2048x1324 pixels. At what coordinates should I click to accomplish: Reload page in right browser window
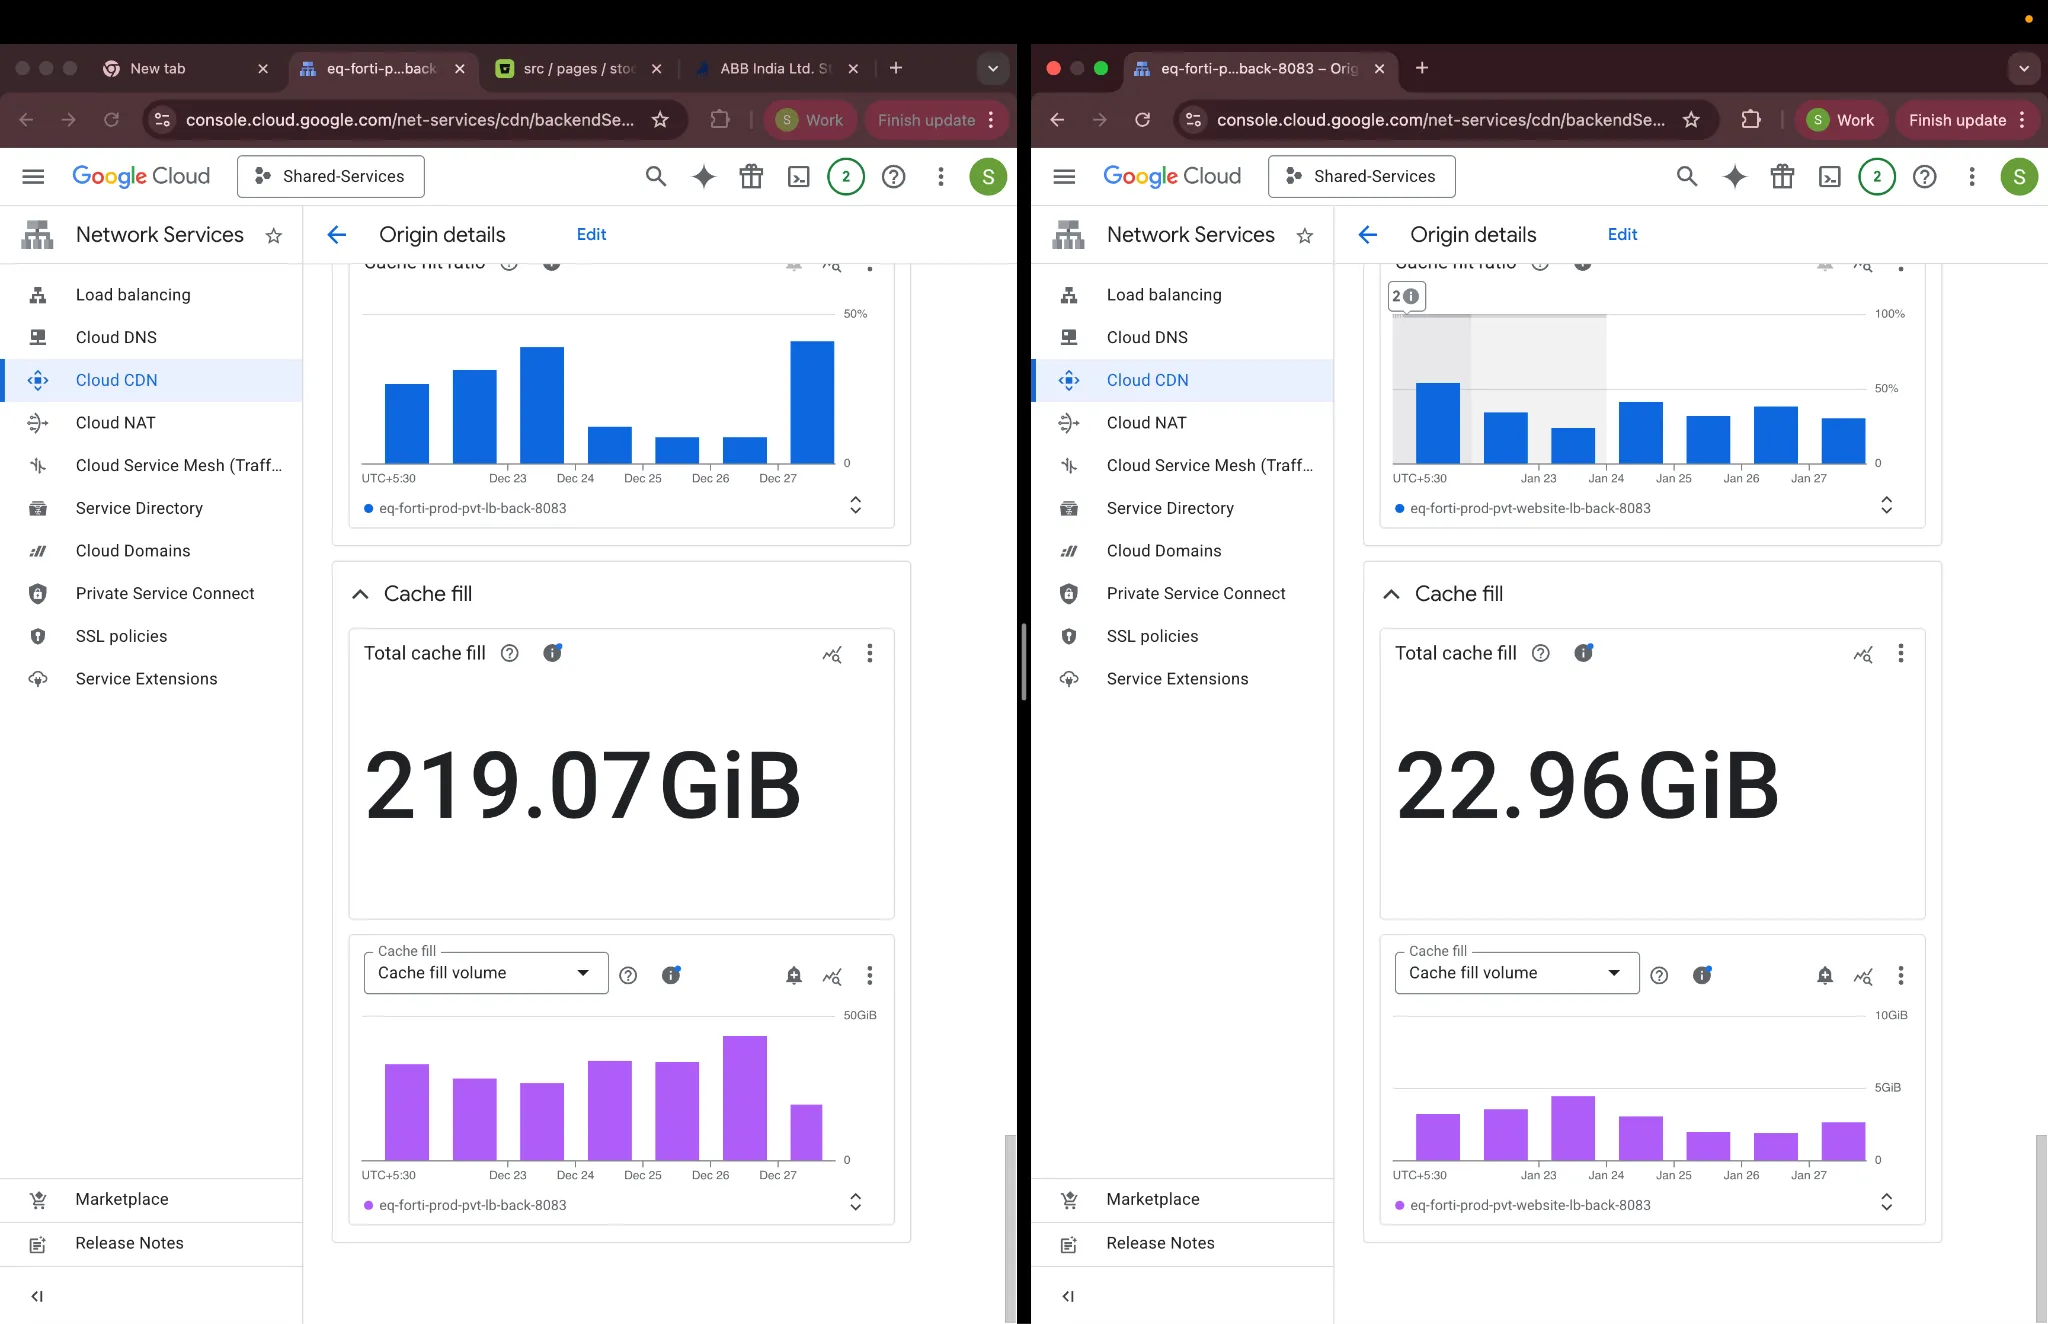coord(1143,120)
